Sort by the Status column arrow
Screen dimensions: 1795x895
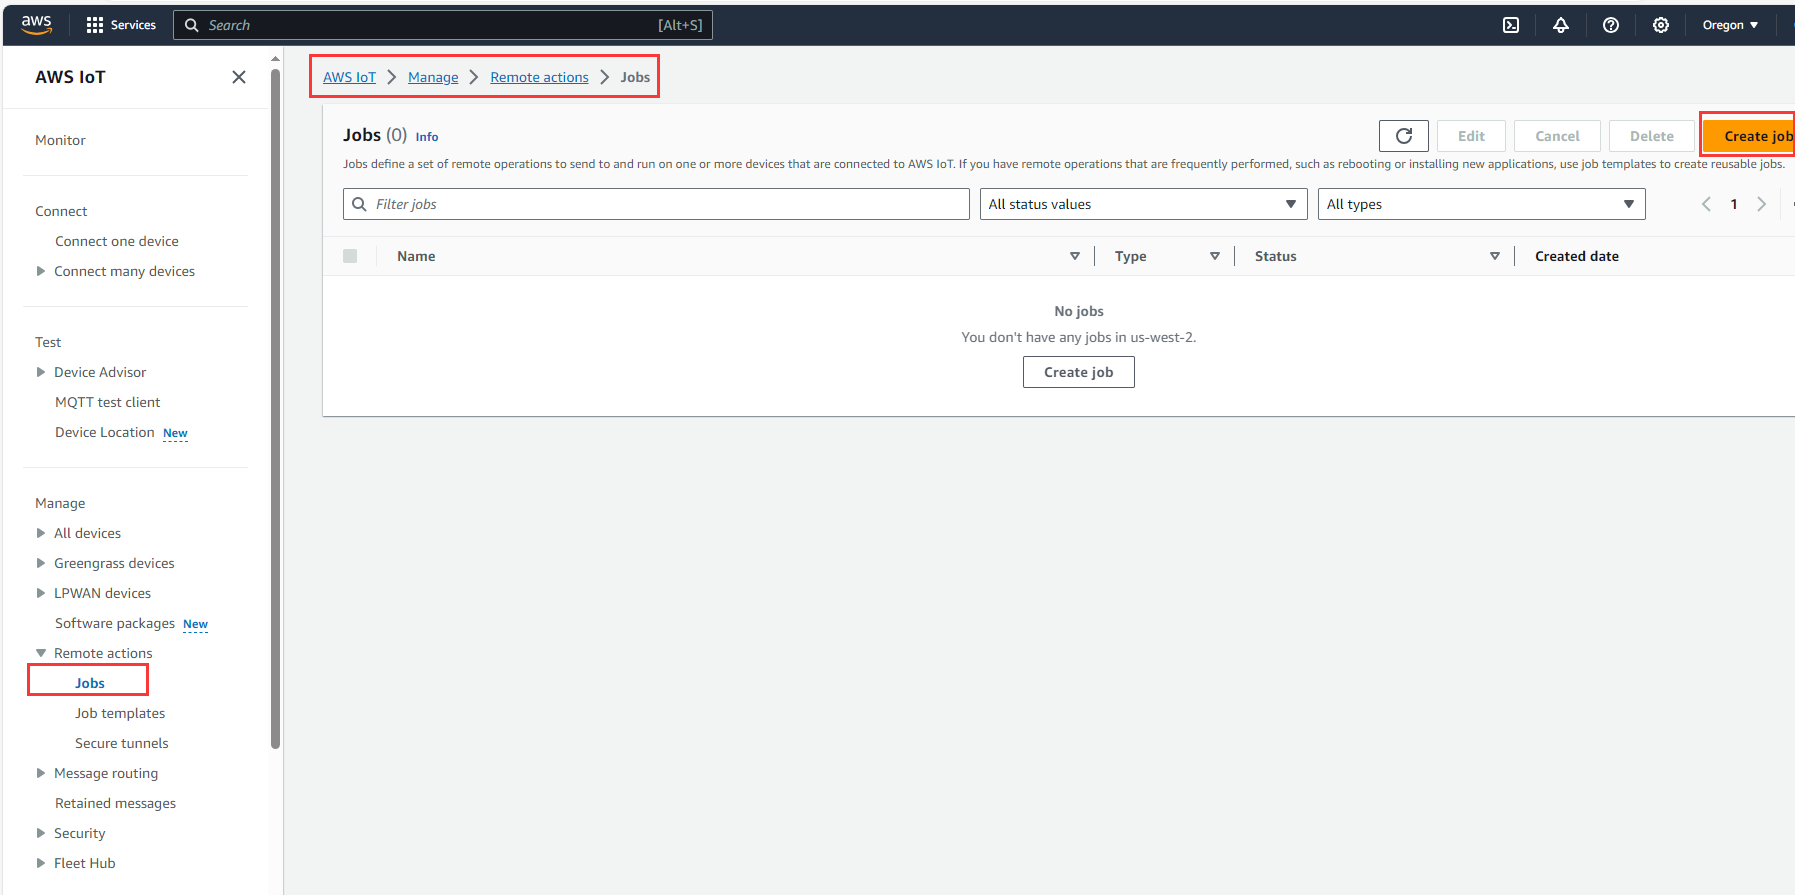[x=1495, y=256]
